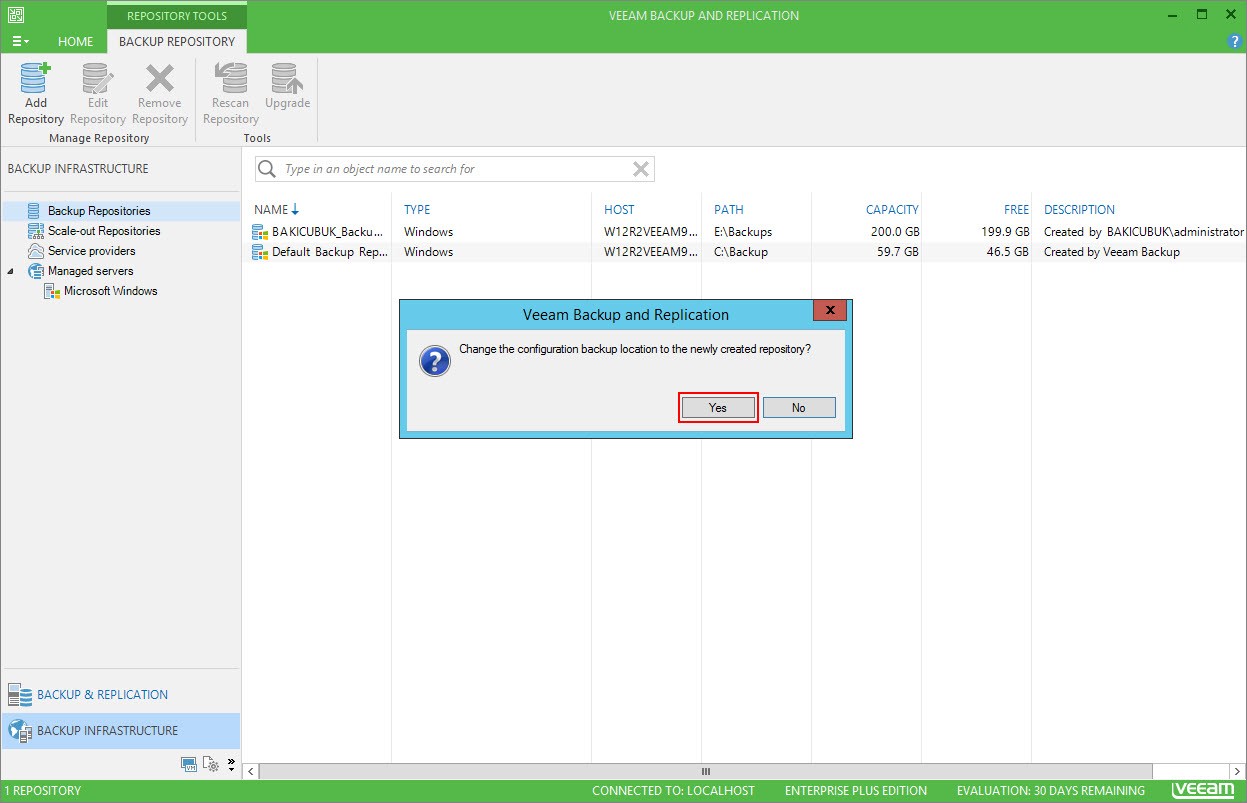Click 'ENTERPRISE PLUS EDITION' in status bar
1247x803 pixels.
[856, 791]
